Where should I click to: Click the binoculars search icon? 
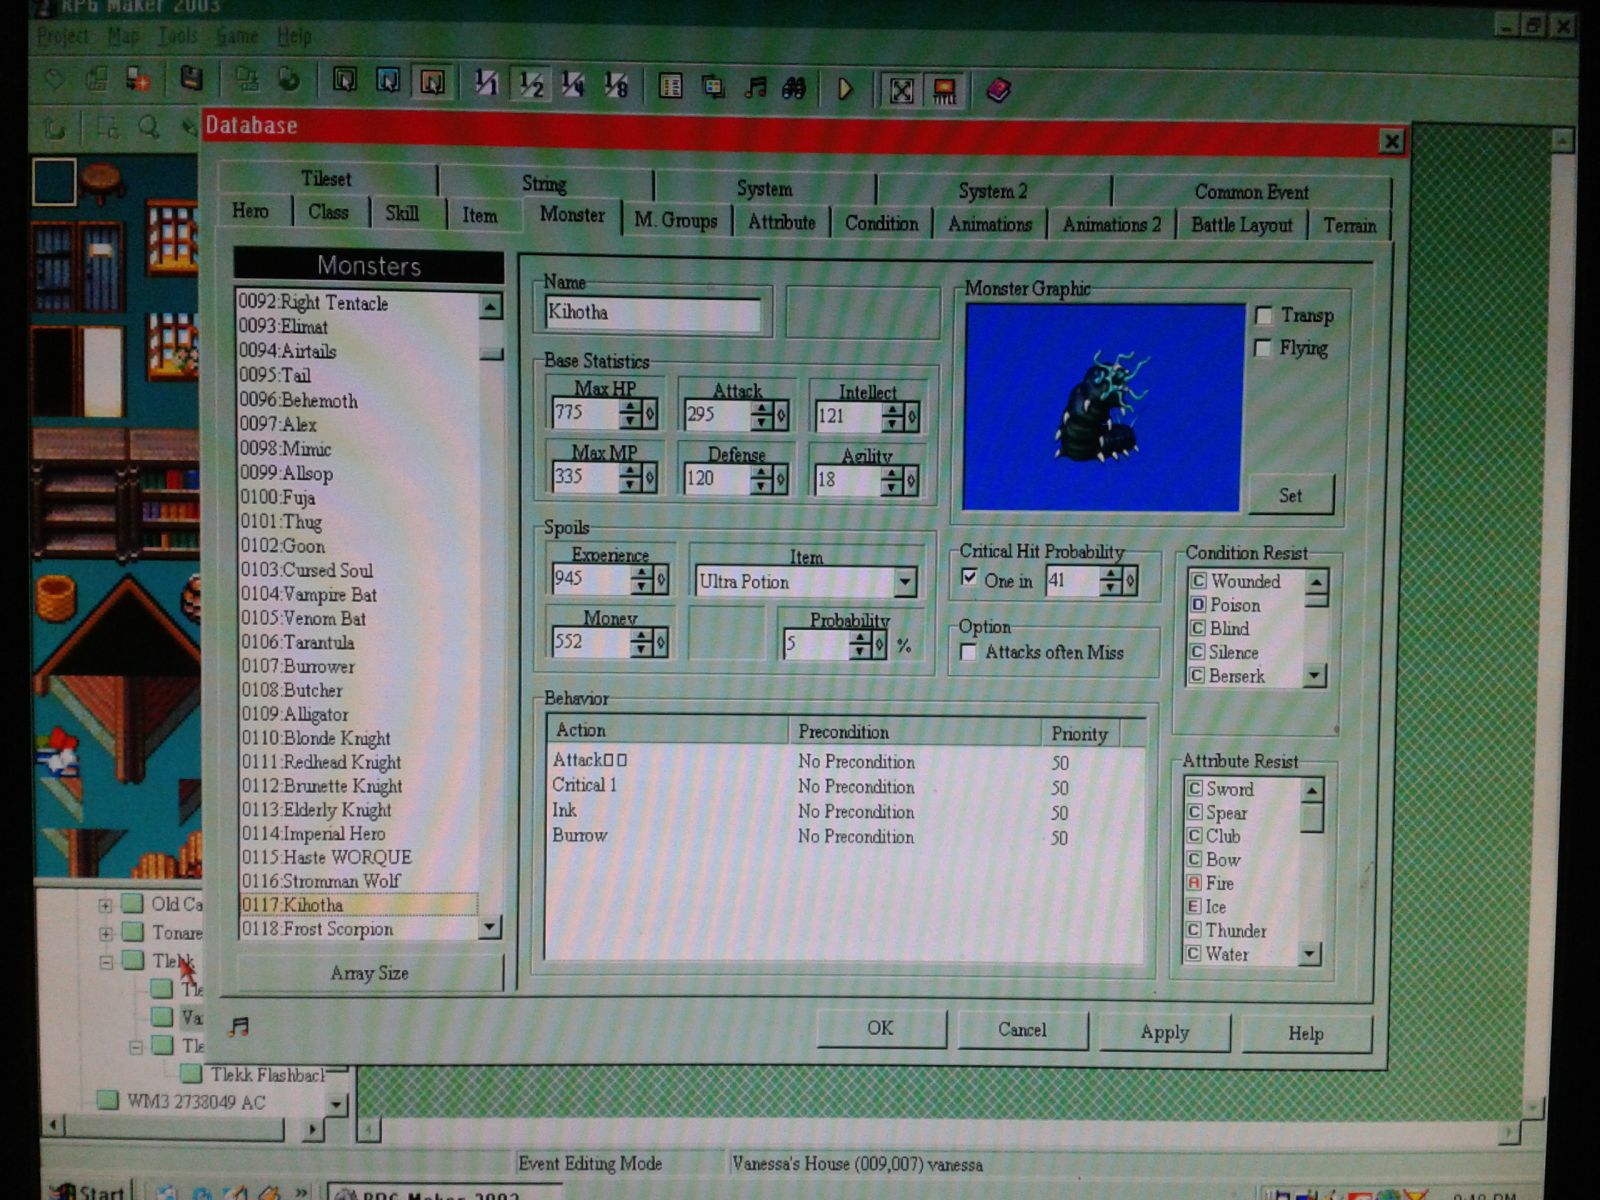click(x=794, y=89)
